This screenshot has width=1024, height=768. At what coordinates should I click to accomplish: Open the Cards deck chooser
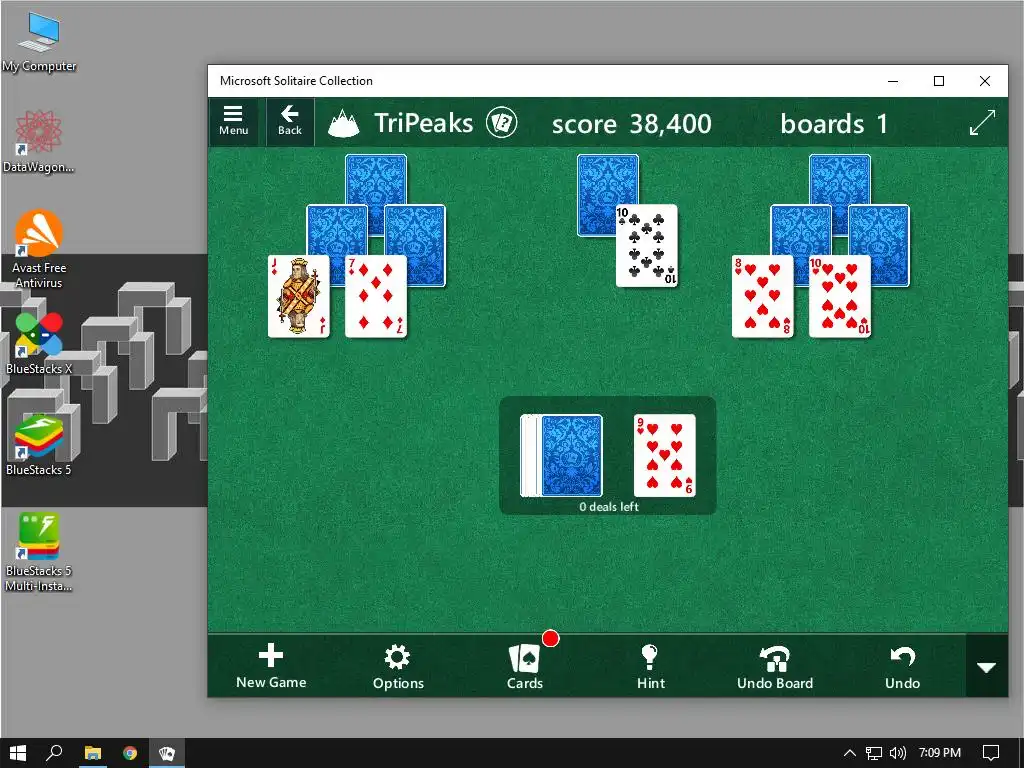click(x=525, y=667)
